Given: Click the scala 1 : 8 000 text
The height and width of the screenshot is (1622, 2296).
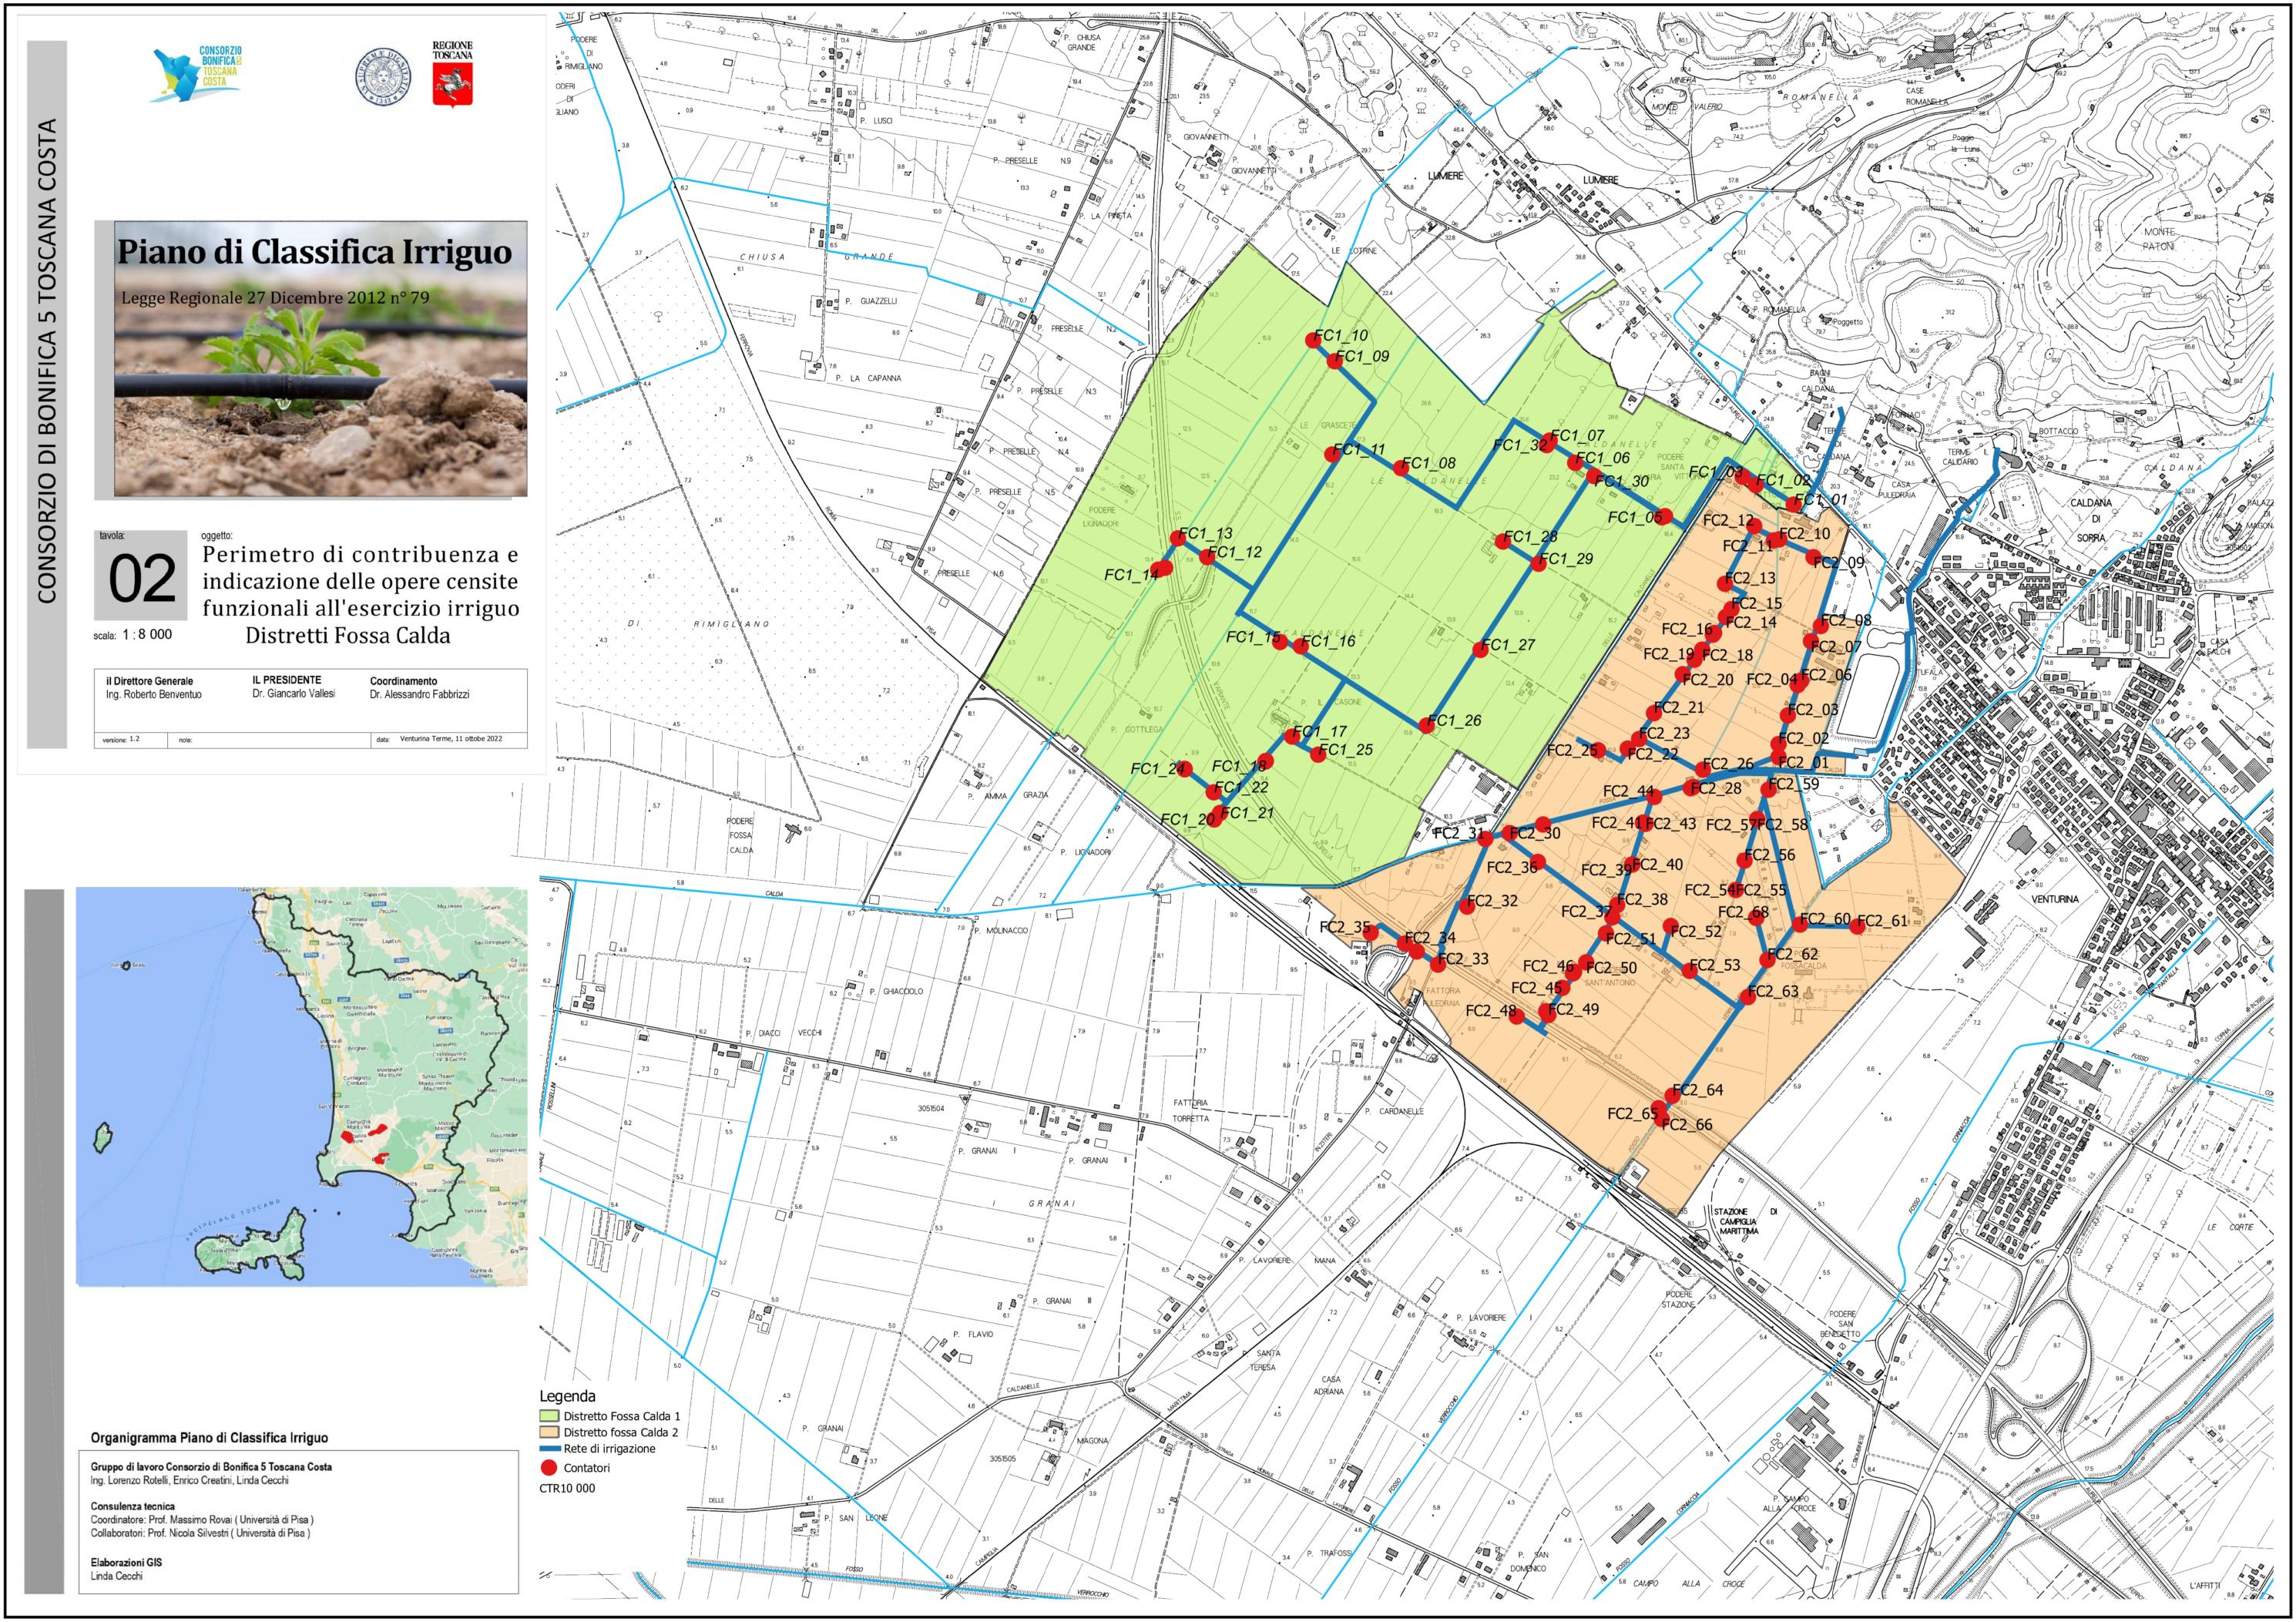Looking at the screenshot, I should point(133,635).
